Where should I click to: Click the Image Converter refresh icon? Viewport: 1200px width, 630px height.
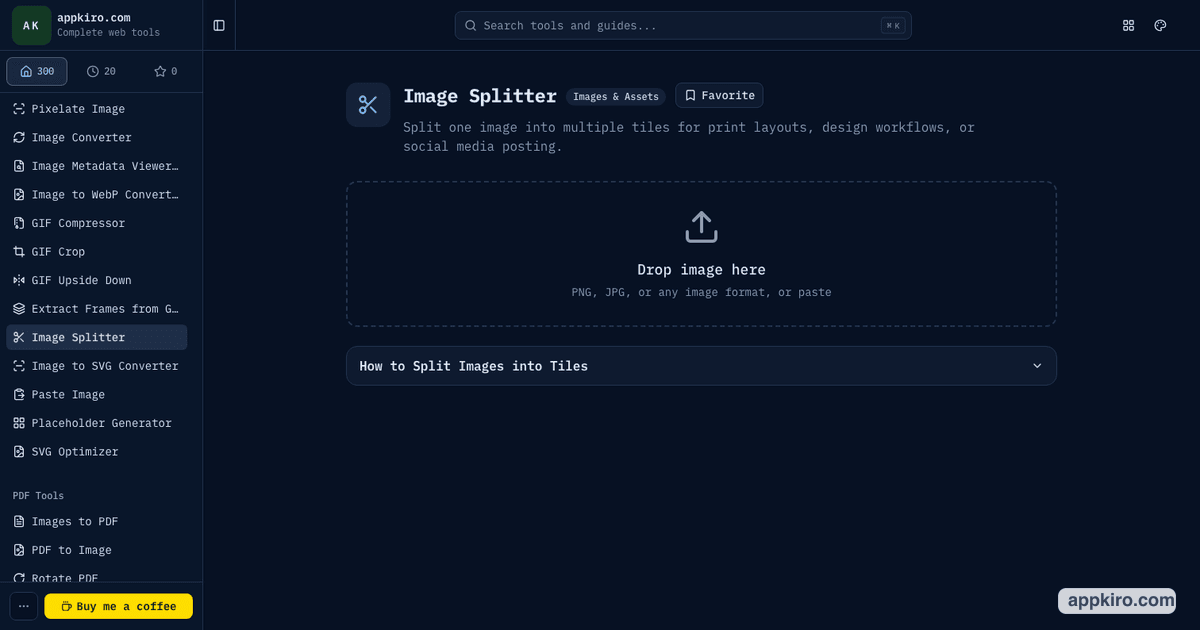[18, 138]
